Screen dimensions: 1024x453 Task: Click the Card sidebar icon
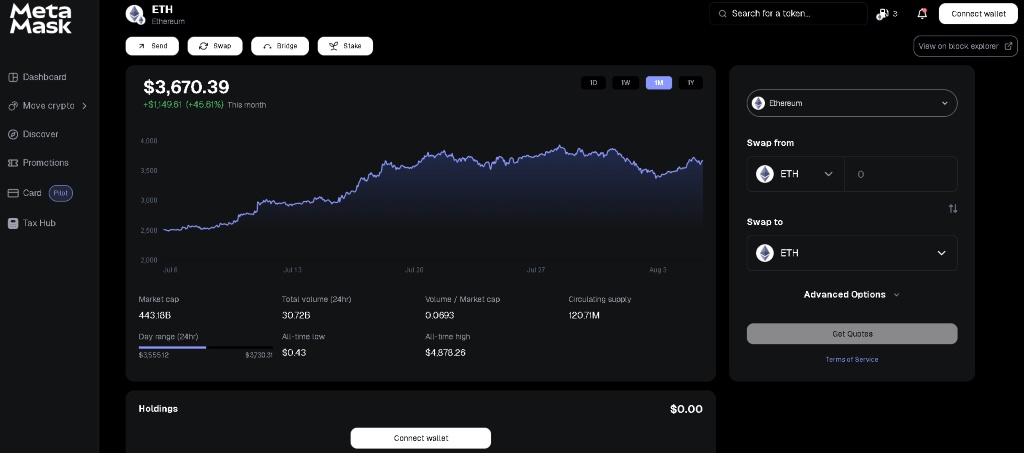click(x=13, y=193)
